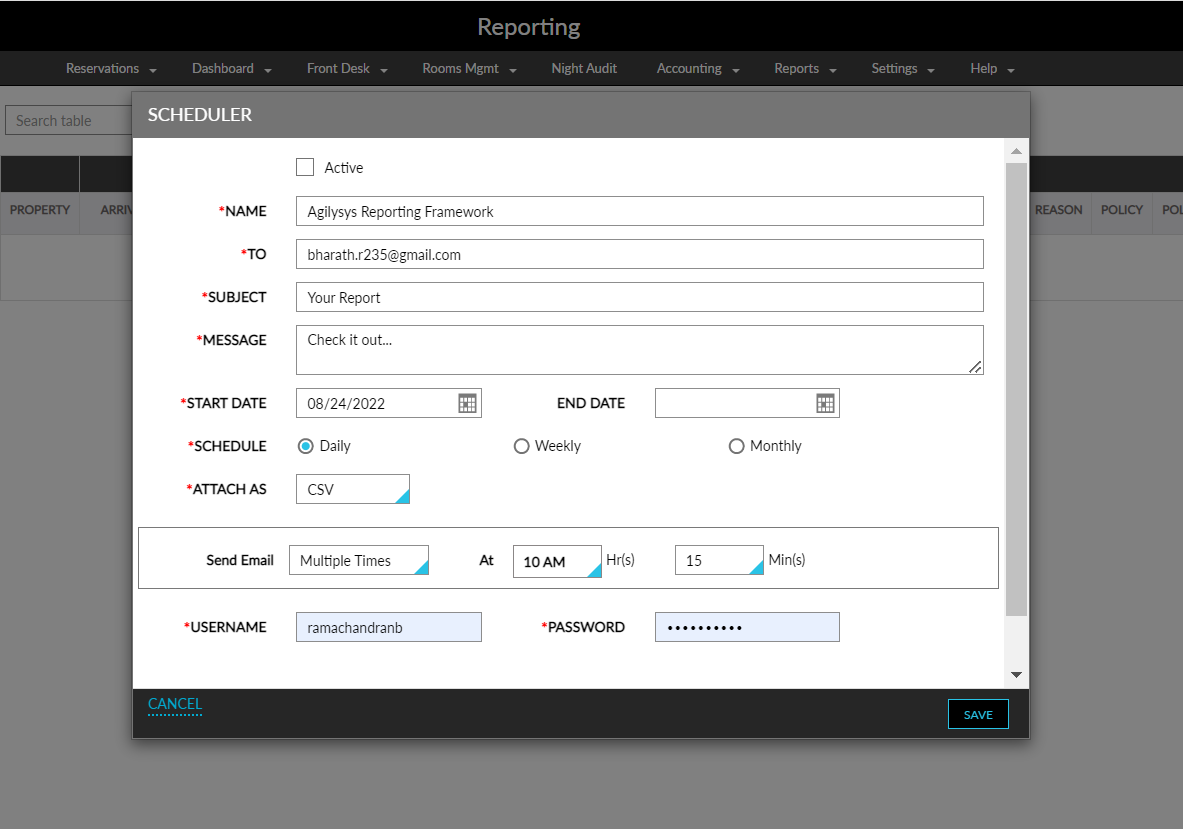Click the SUBJECT field containing Your Report
Screen dimensions: 1183x829
639,297
